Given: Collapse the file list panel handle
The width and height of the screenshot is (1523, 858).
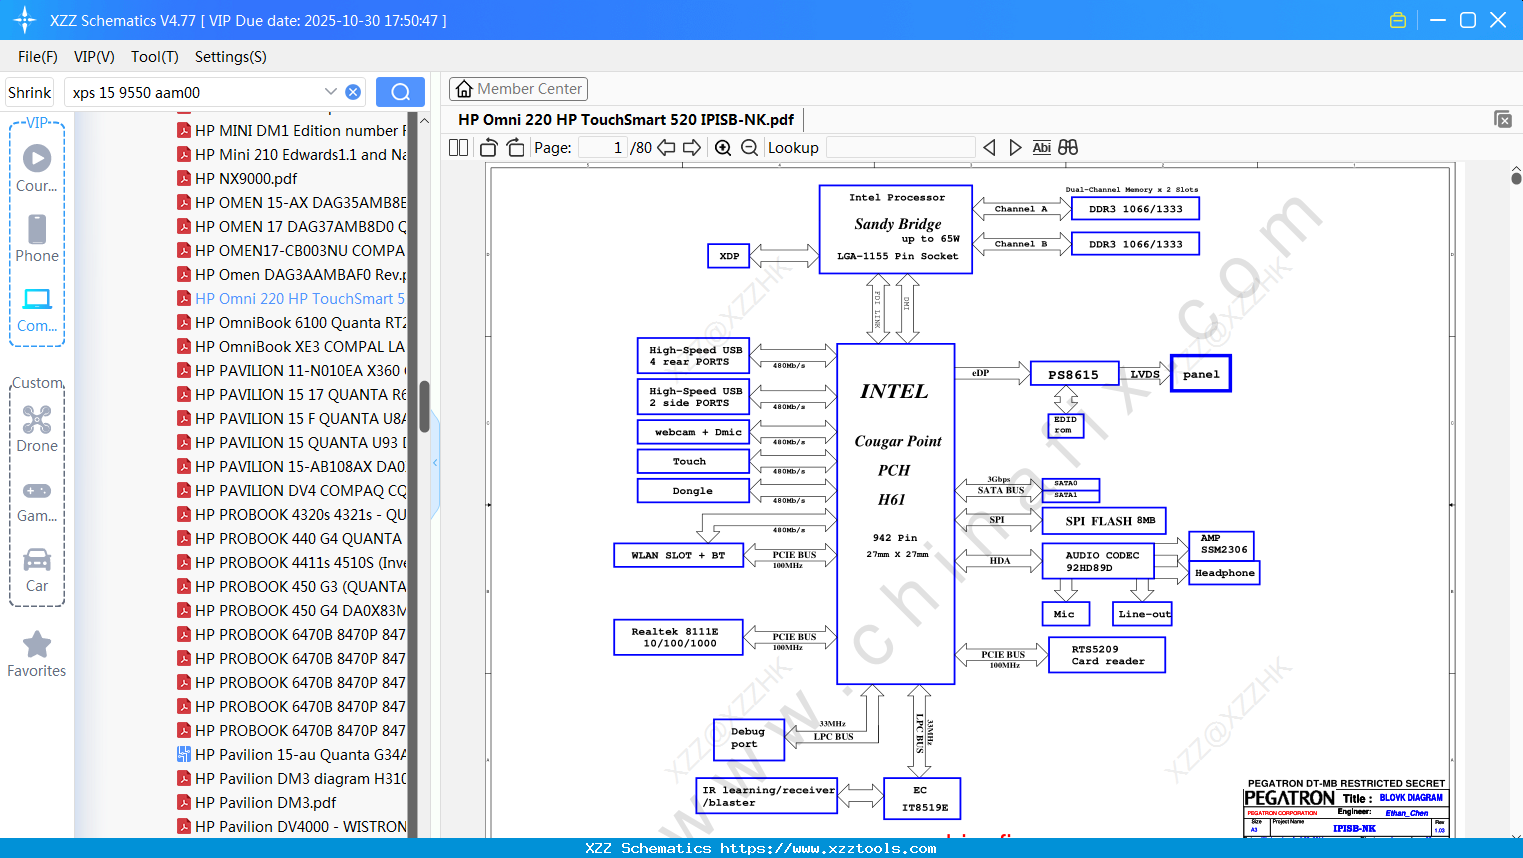Looking at the screenshot, I should (435, 463).
